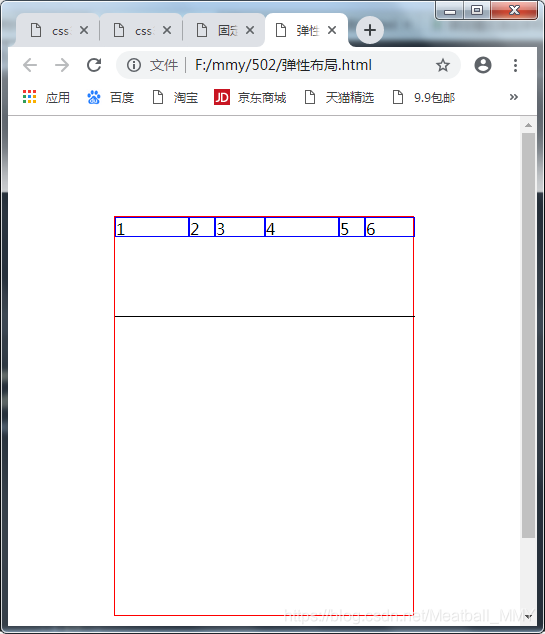The width and height of the screenshot is (545, 634).
Task: Open the 天猫精选 bookmark
Action: (x=339, y=97)
